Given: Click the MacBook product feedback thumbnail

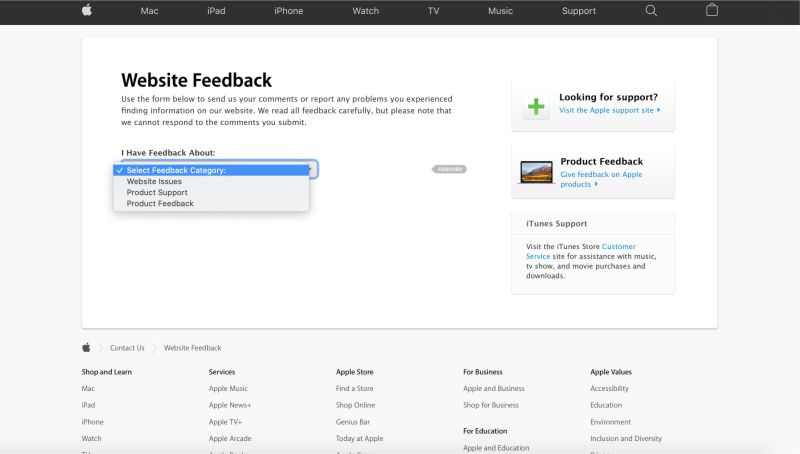Looking at the screenshot, I should point(536,172).
